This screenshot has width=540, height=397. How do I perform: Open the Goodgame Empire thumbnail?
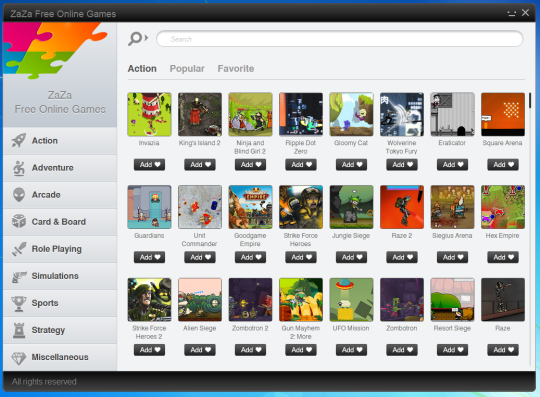click(250, 207)
